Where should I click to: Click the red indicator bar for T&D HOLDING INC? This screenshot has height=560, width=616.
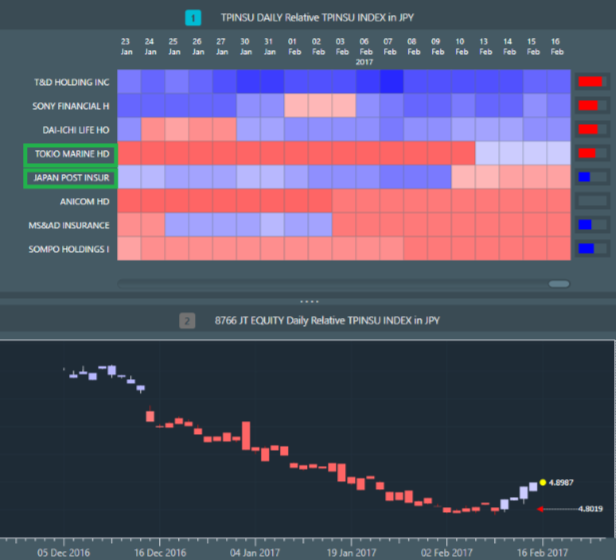click(592, 82)
